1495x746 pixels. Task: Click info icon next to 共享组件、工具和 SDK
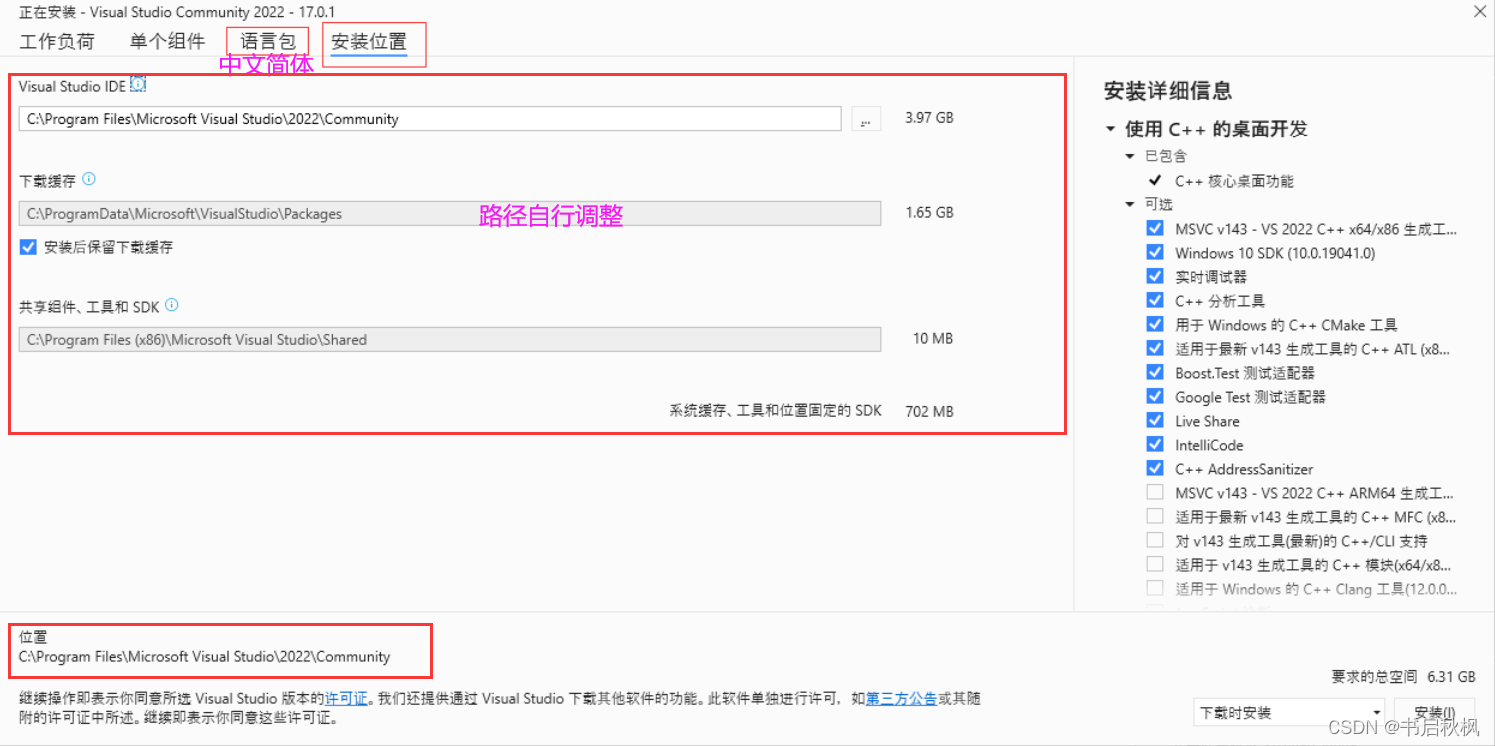[172, 305]
